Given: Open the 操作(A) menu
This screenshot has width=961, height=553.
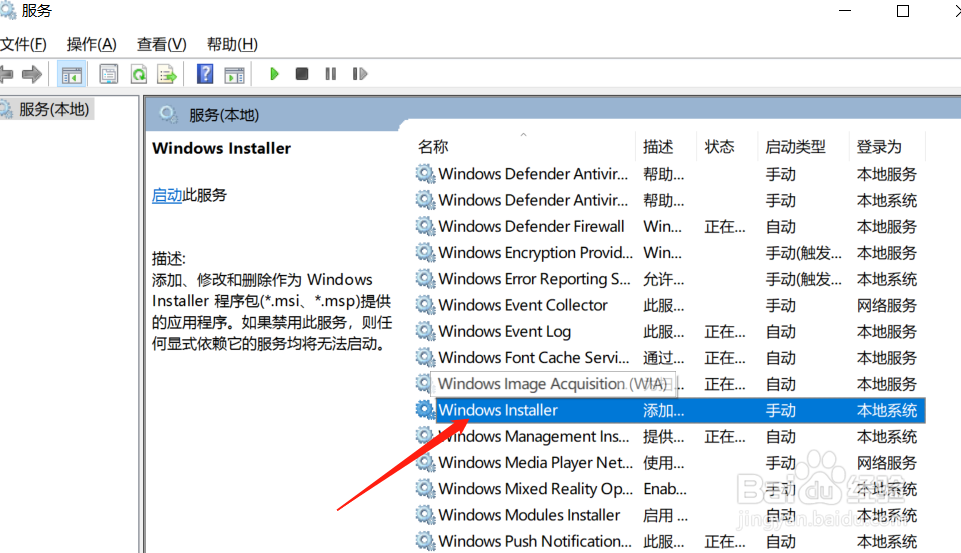Looking at the screenshot, I should tap(91, 45).
